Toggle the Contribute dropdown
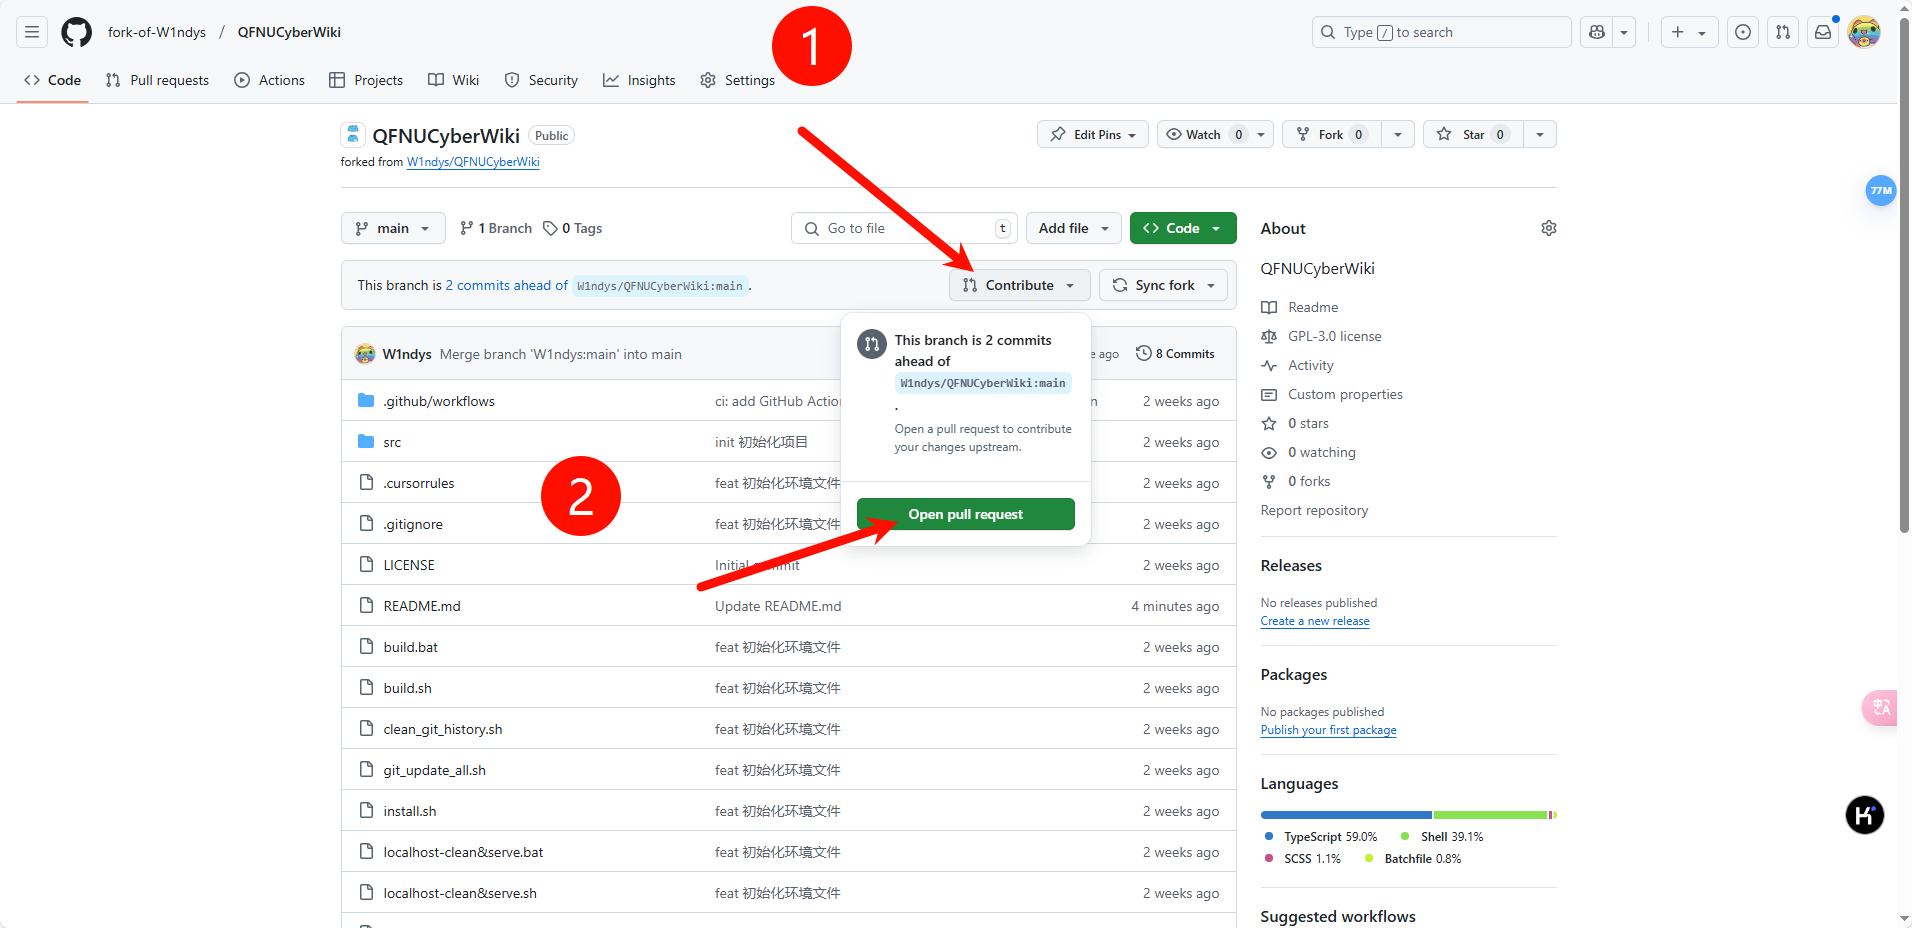This screenshot has height=928, width=1912. pos(1019,285)
